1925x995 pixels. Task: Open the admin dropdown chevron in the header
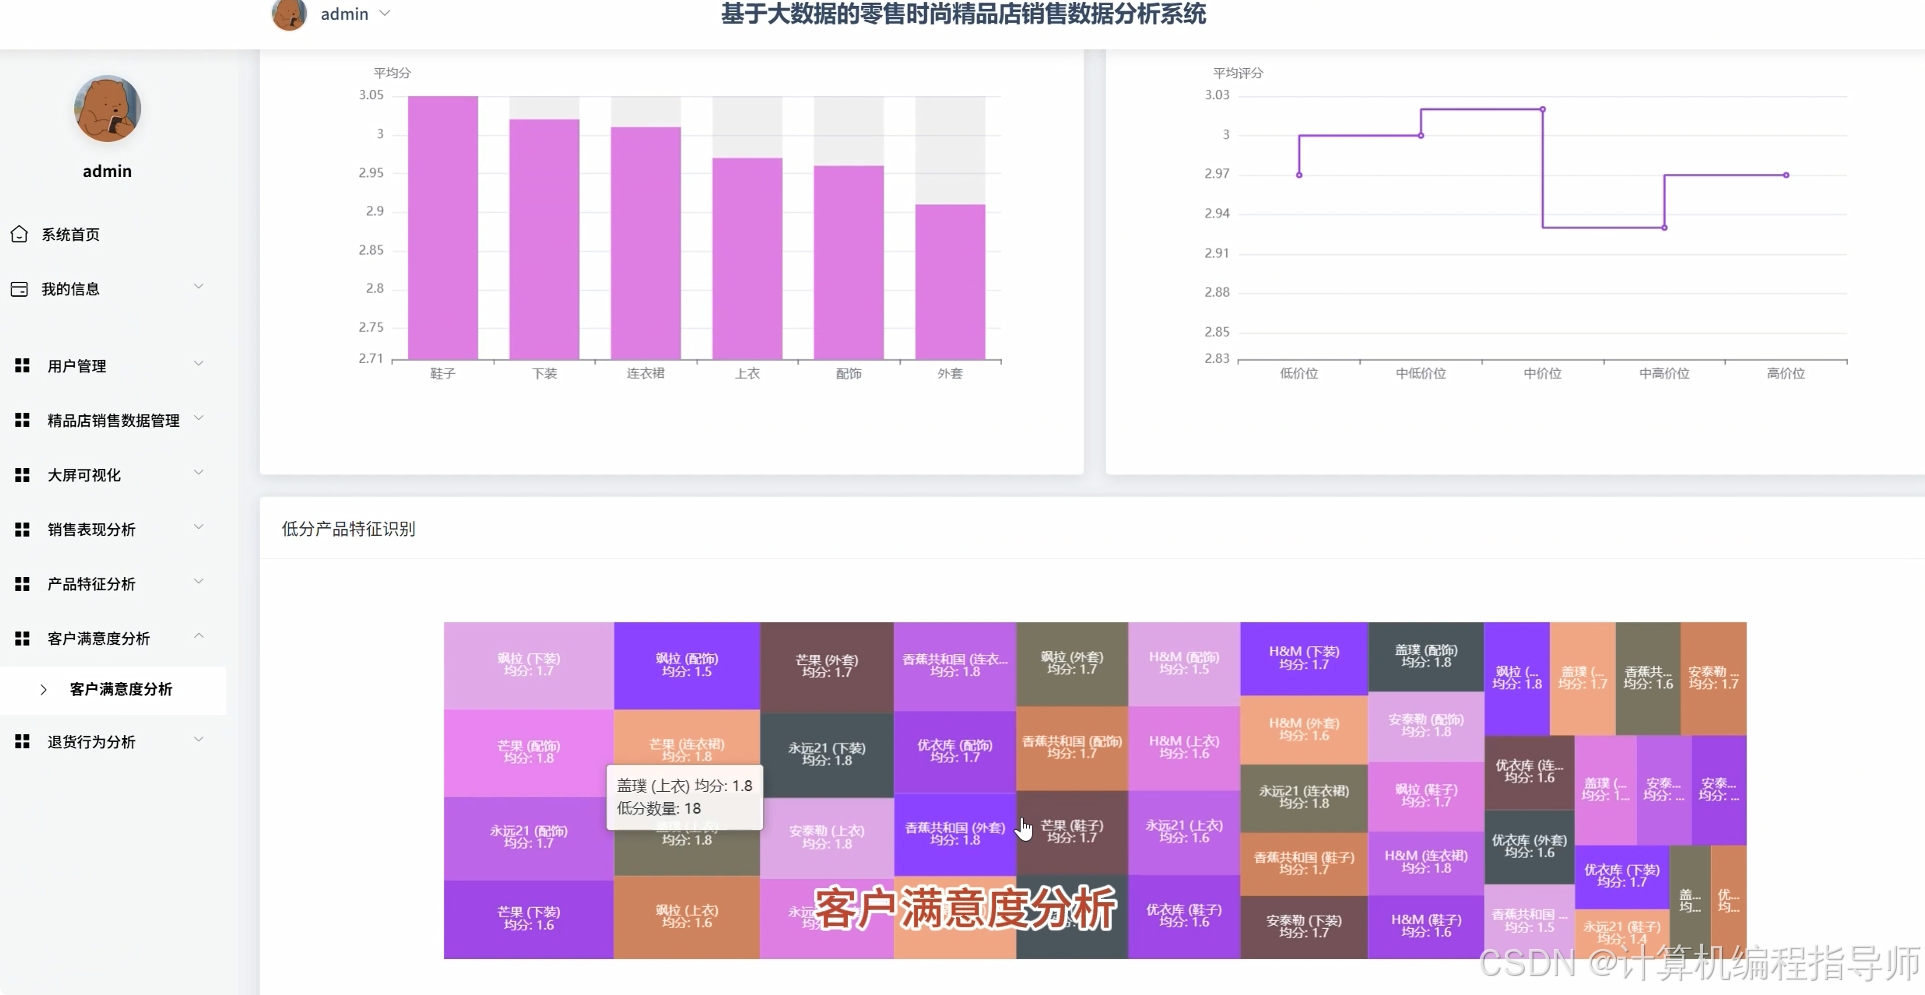pos(385,14)
